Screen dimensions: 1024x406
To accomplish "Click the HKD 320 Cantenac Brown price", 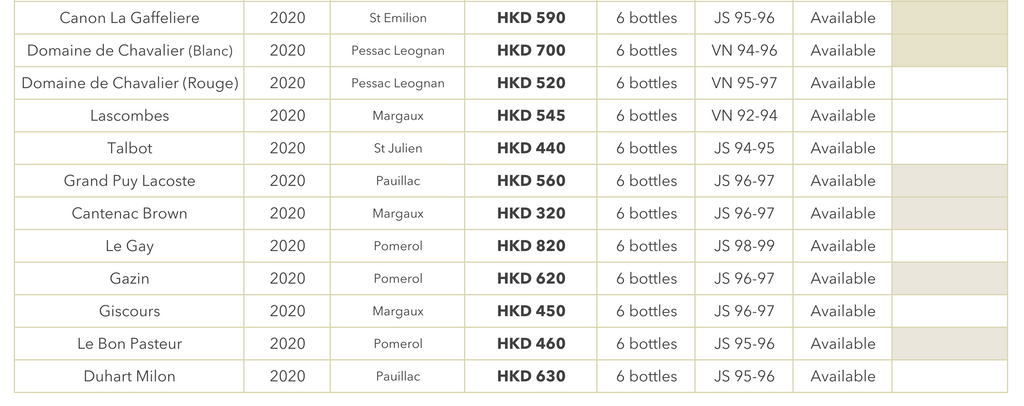I will [531, 213].
